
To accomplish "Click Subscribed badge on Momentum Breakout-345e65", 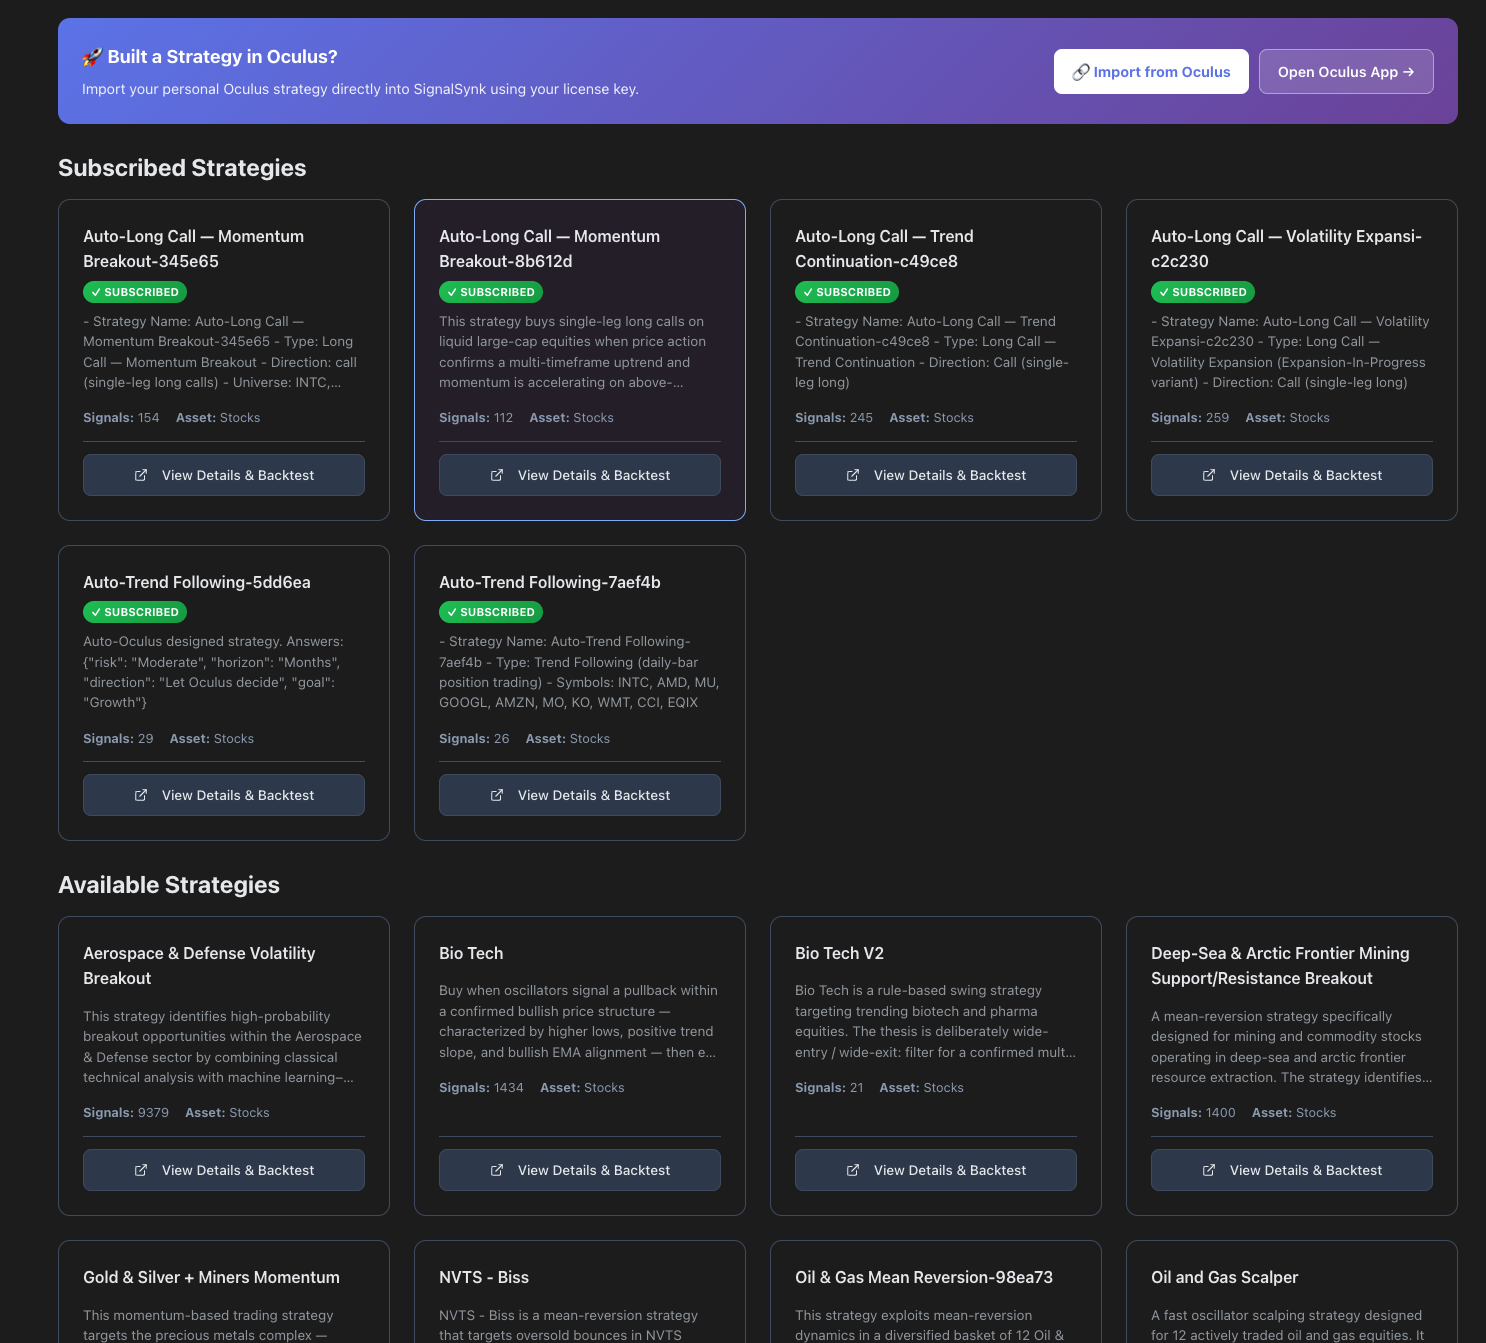I will [135, 292].
